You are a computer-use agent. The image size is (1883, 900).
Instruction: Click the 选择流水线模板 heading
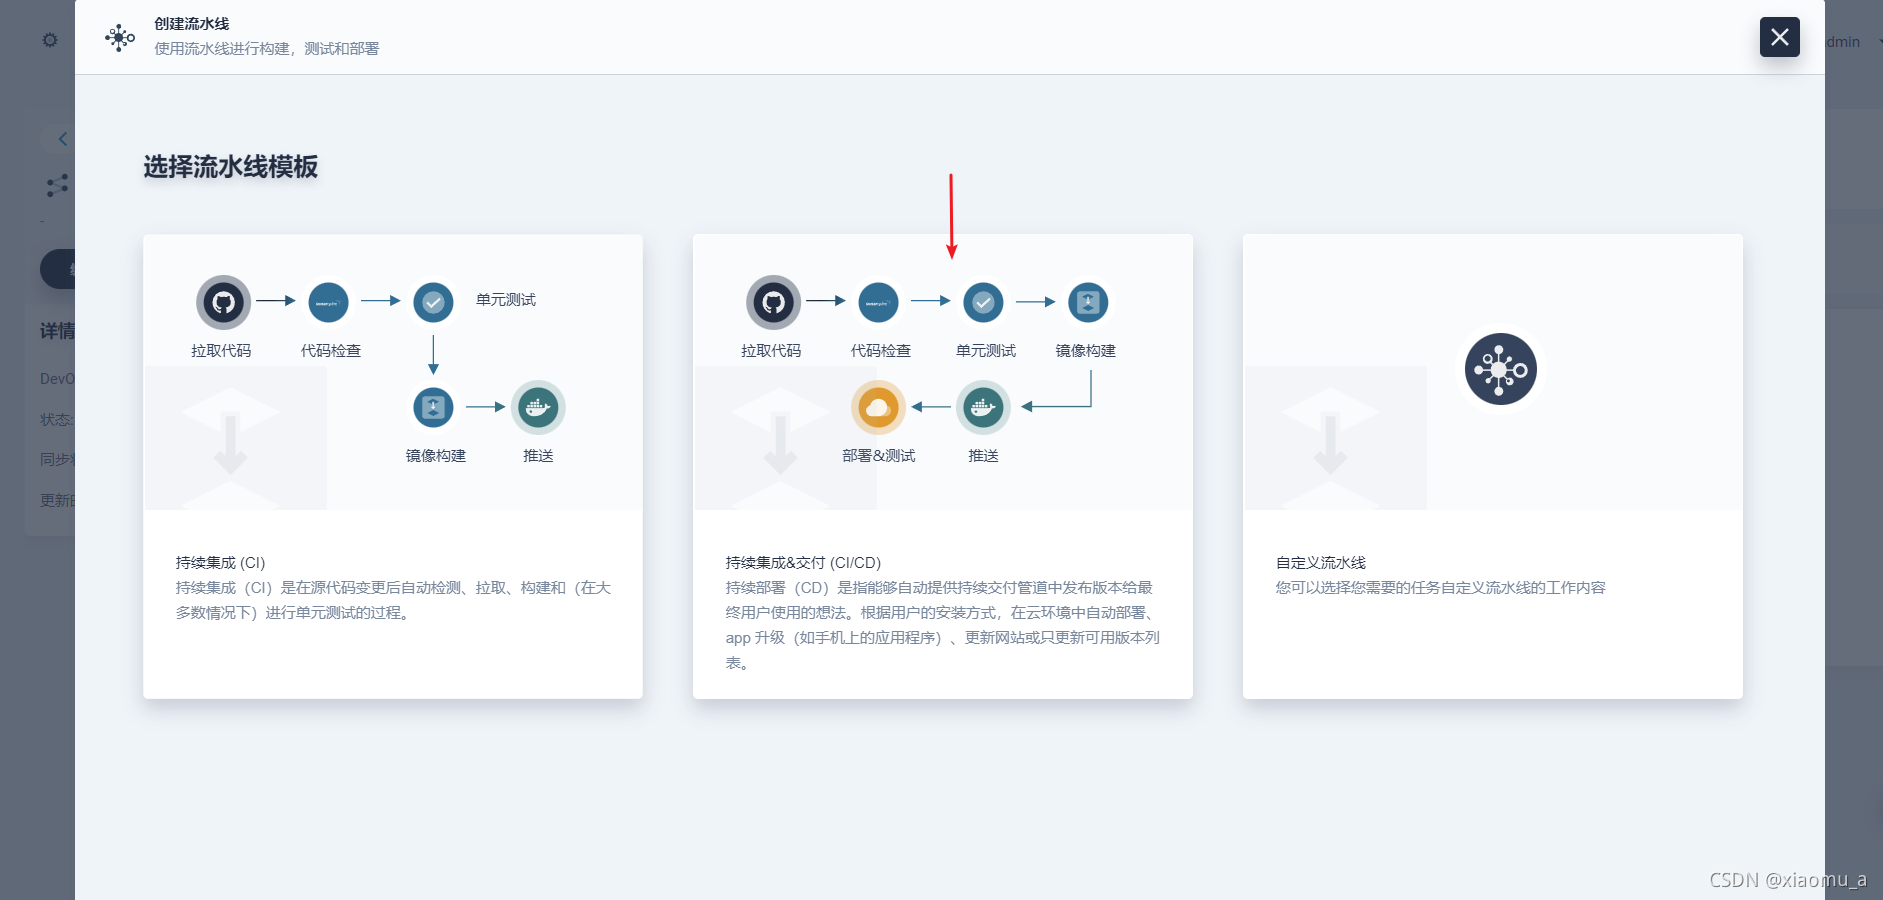click(x=231, y=167)
